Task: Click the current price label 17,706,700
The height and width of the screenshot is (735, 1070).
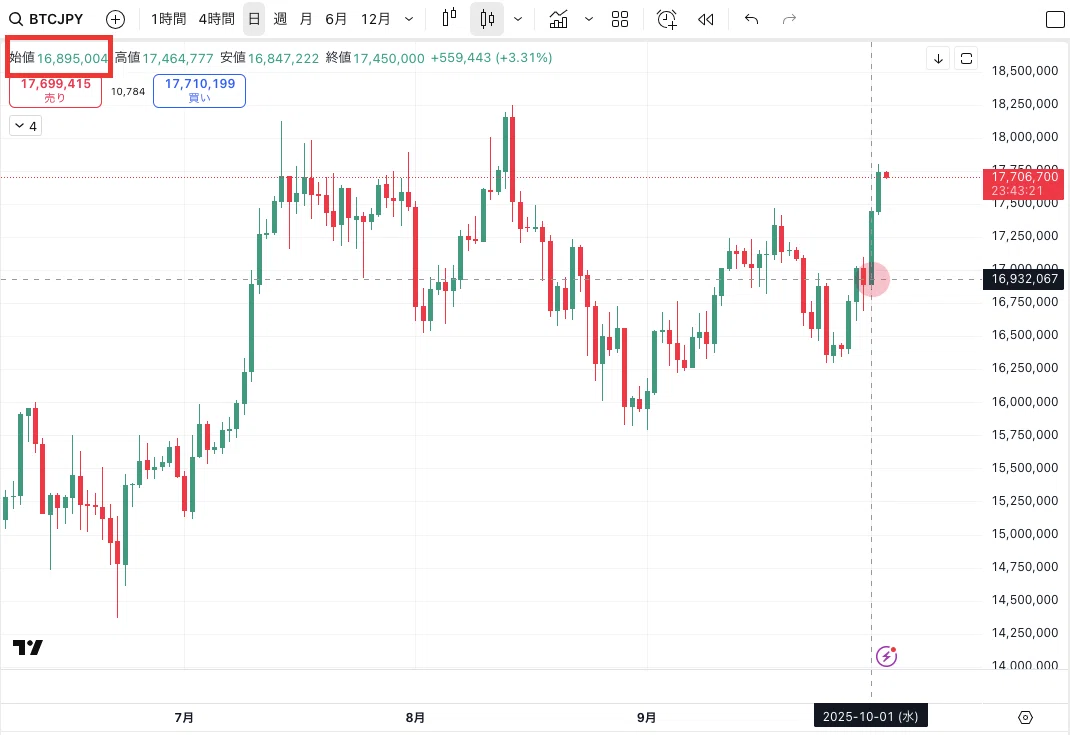Action: click(1023, 184)
